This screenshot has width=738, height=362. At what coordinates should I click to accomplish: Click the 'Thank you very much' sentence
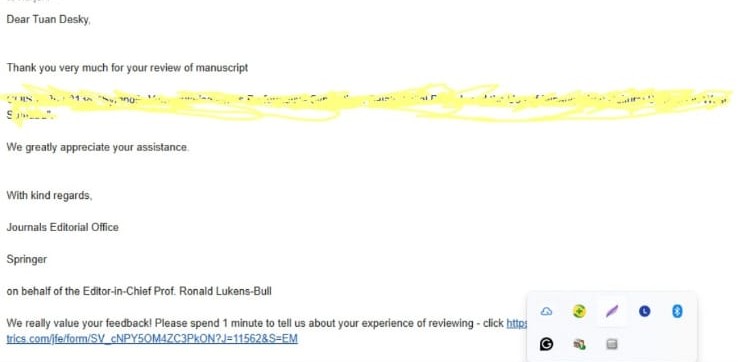(127, 68)
